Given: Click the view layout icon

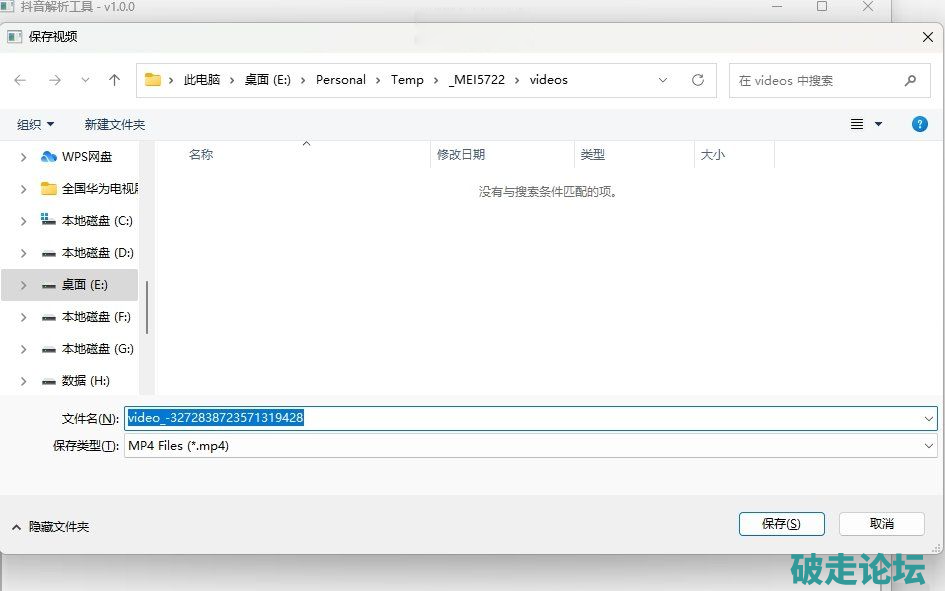Looking at the screenshot, I should point(857,124).
